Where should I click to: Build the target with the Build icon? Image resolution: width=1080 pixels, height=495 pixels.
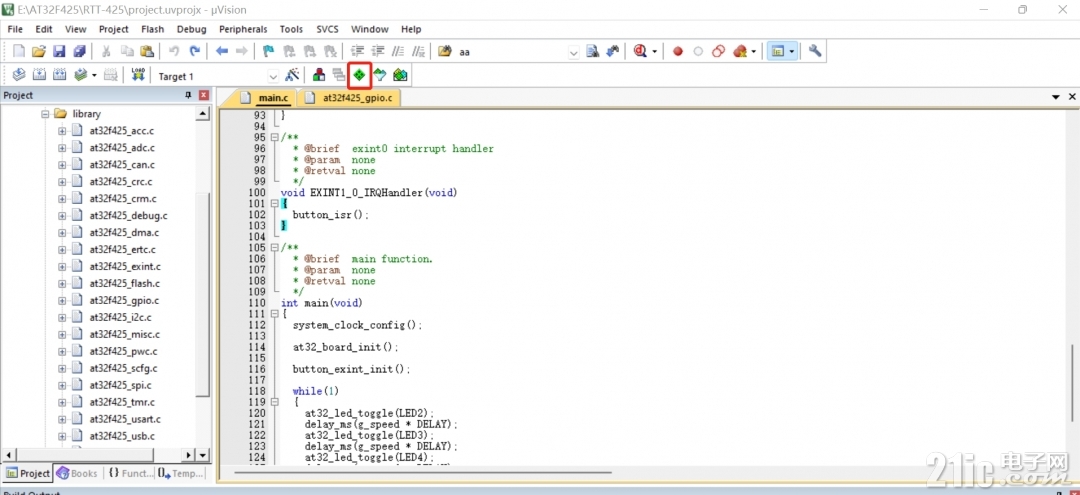39,75
